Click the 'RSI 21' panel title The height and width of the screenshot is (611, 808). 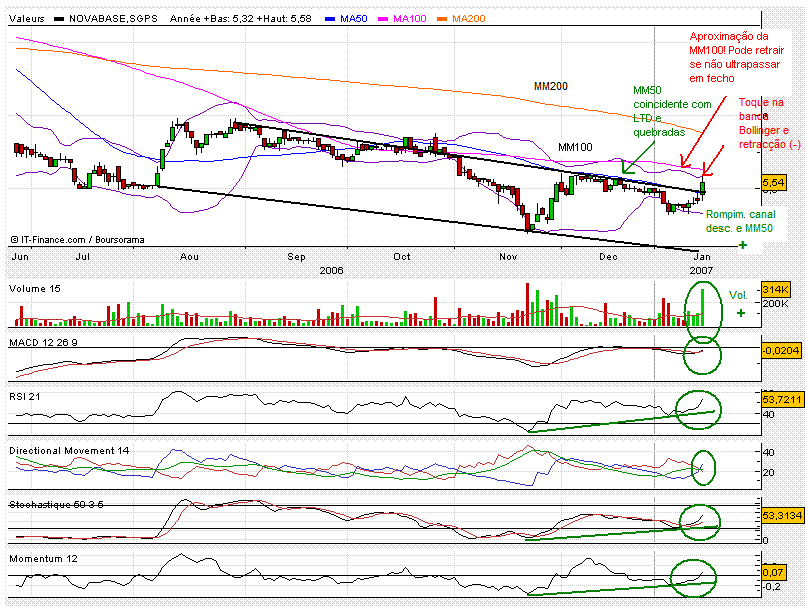(x=24, y=397)
